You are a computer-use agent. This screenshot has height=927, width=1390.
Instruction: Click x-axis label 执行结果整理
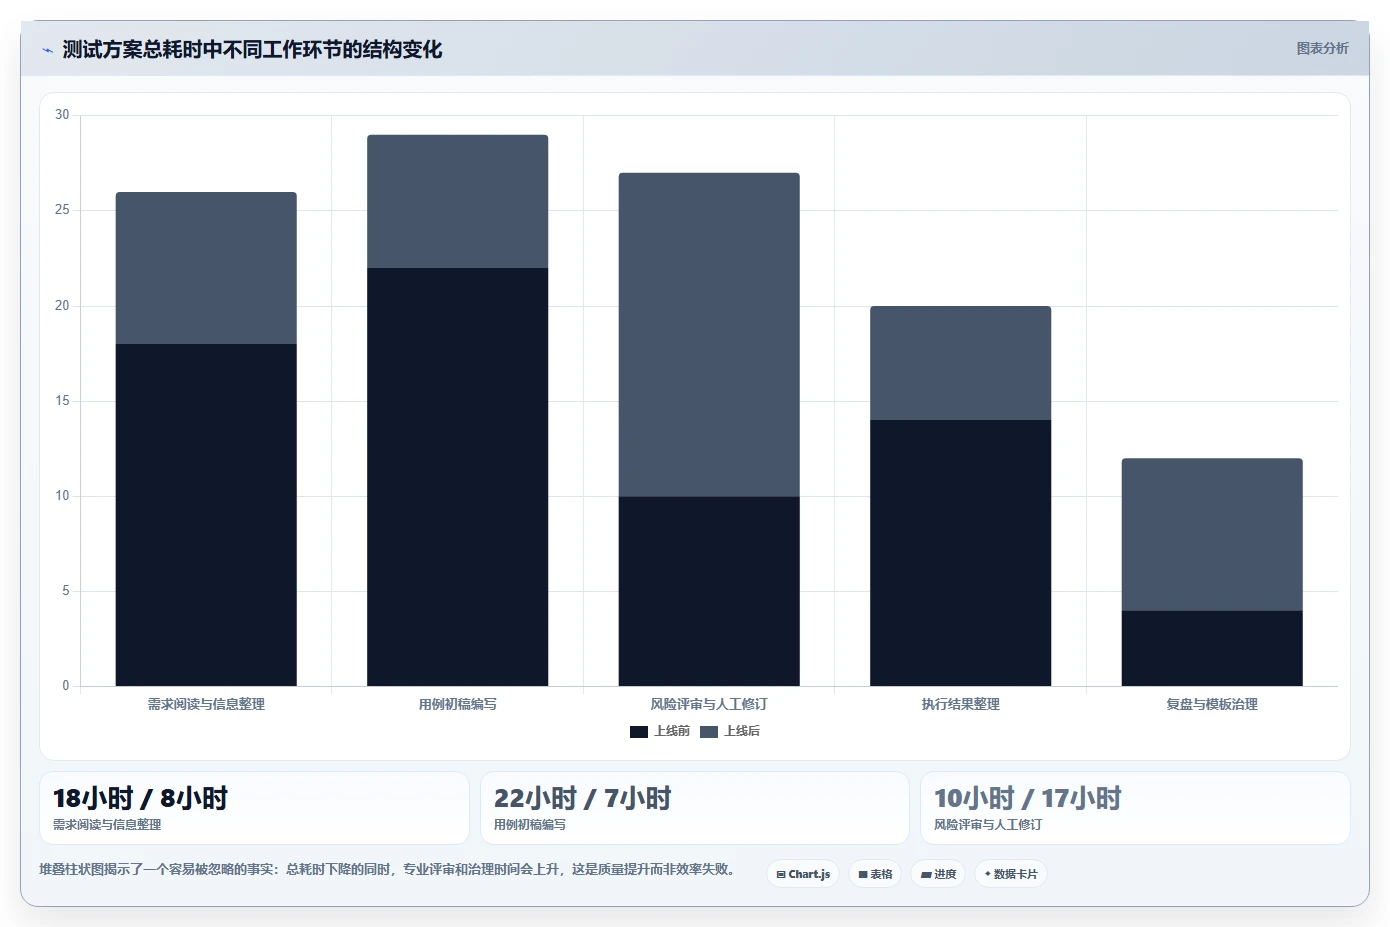click(961, 704)
